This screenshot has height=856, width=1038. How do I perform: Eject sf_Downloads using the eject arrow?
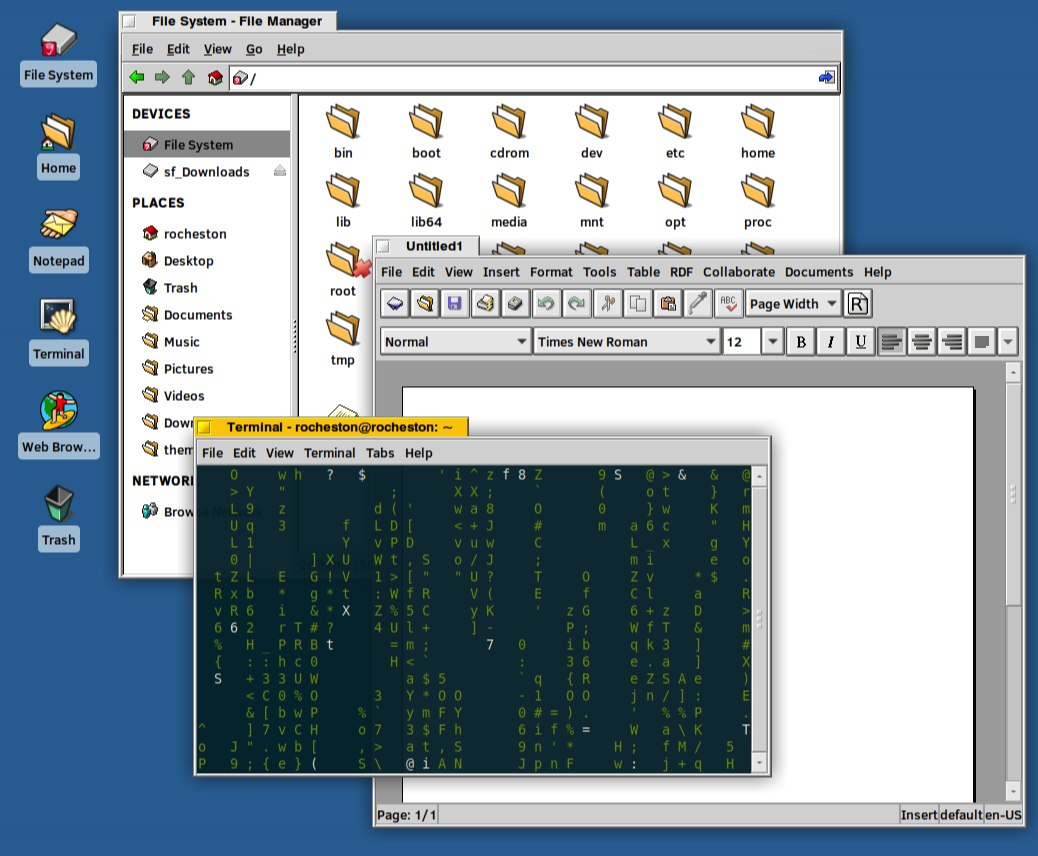[280, 171]
